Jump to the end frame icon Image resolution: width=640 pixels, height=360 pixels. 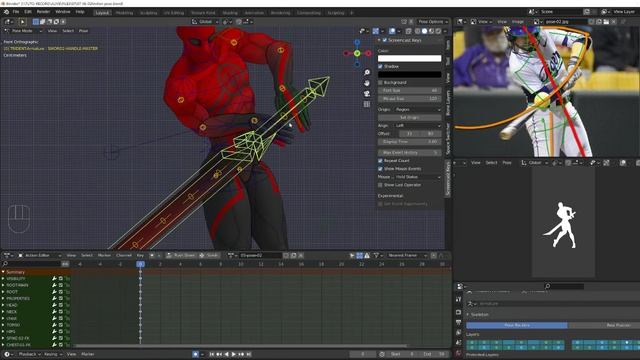[249, 354]
